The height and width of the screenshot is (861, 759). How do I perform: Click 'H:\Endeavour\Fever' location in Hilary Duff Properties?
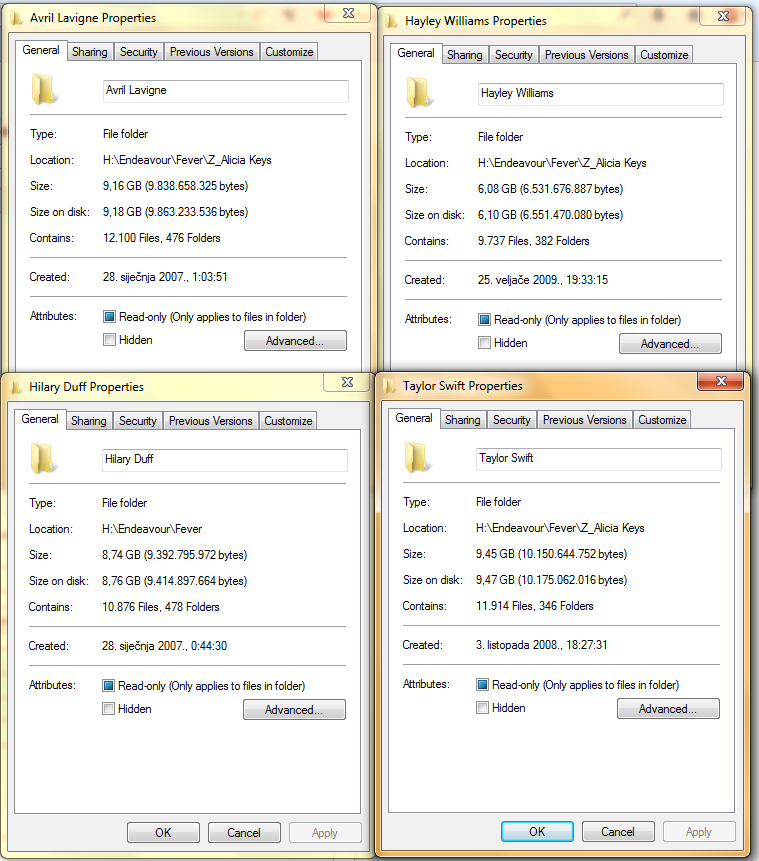pos(152,529)
